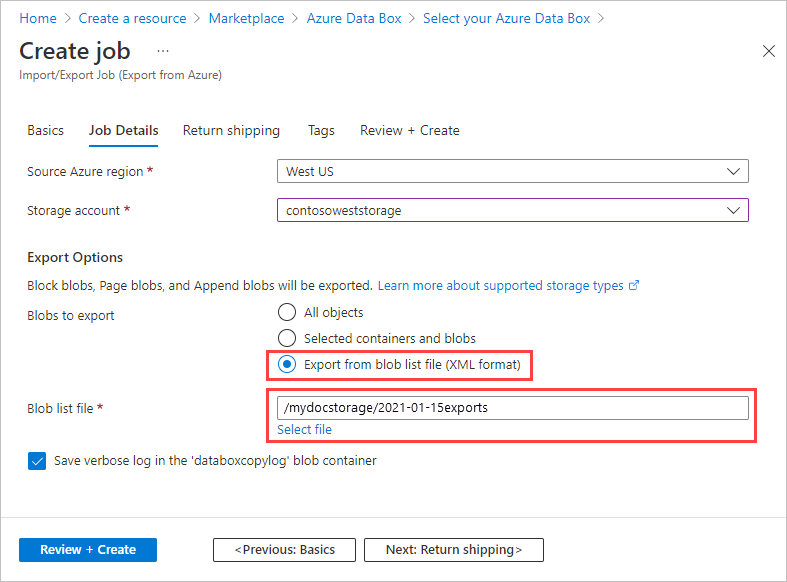Toggle Save verbose log checkbox
This screenshot has width=787, height=582.
[x=37, y=461]
